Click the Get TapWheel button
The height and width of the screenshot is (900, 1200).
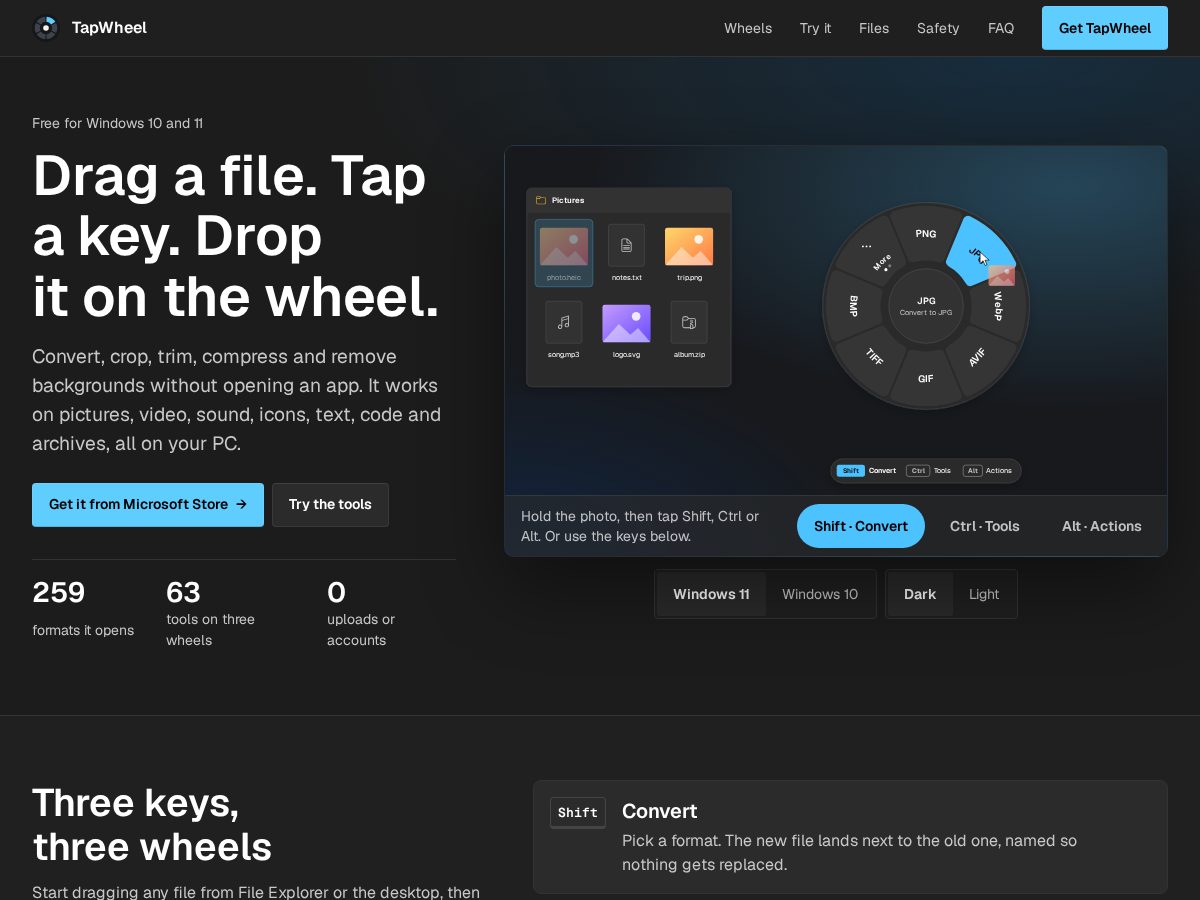tap(1105, 28)
